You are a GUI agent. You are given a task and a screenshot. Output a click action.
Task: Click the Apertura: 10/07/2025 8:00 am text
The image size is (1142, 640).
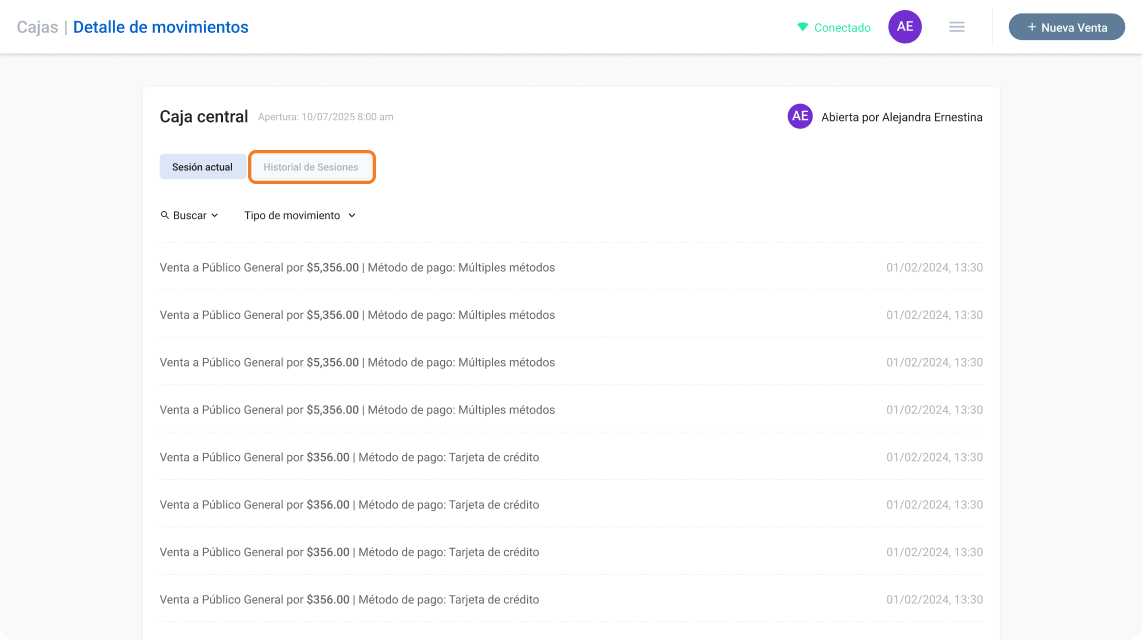point(326,117)
